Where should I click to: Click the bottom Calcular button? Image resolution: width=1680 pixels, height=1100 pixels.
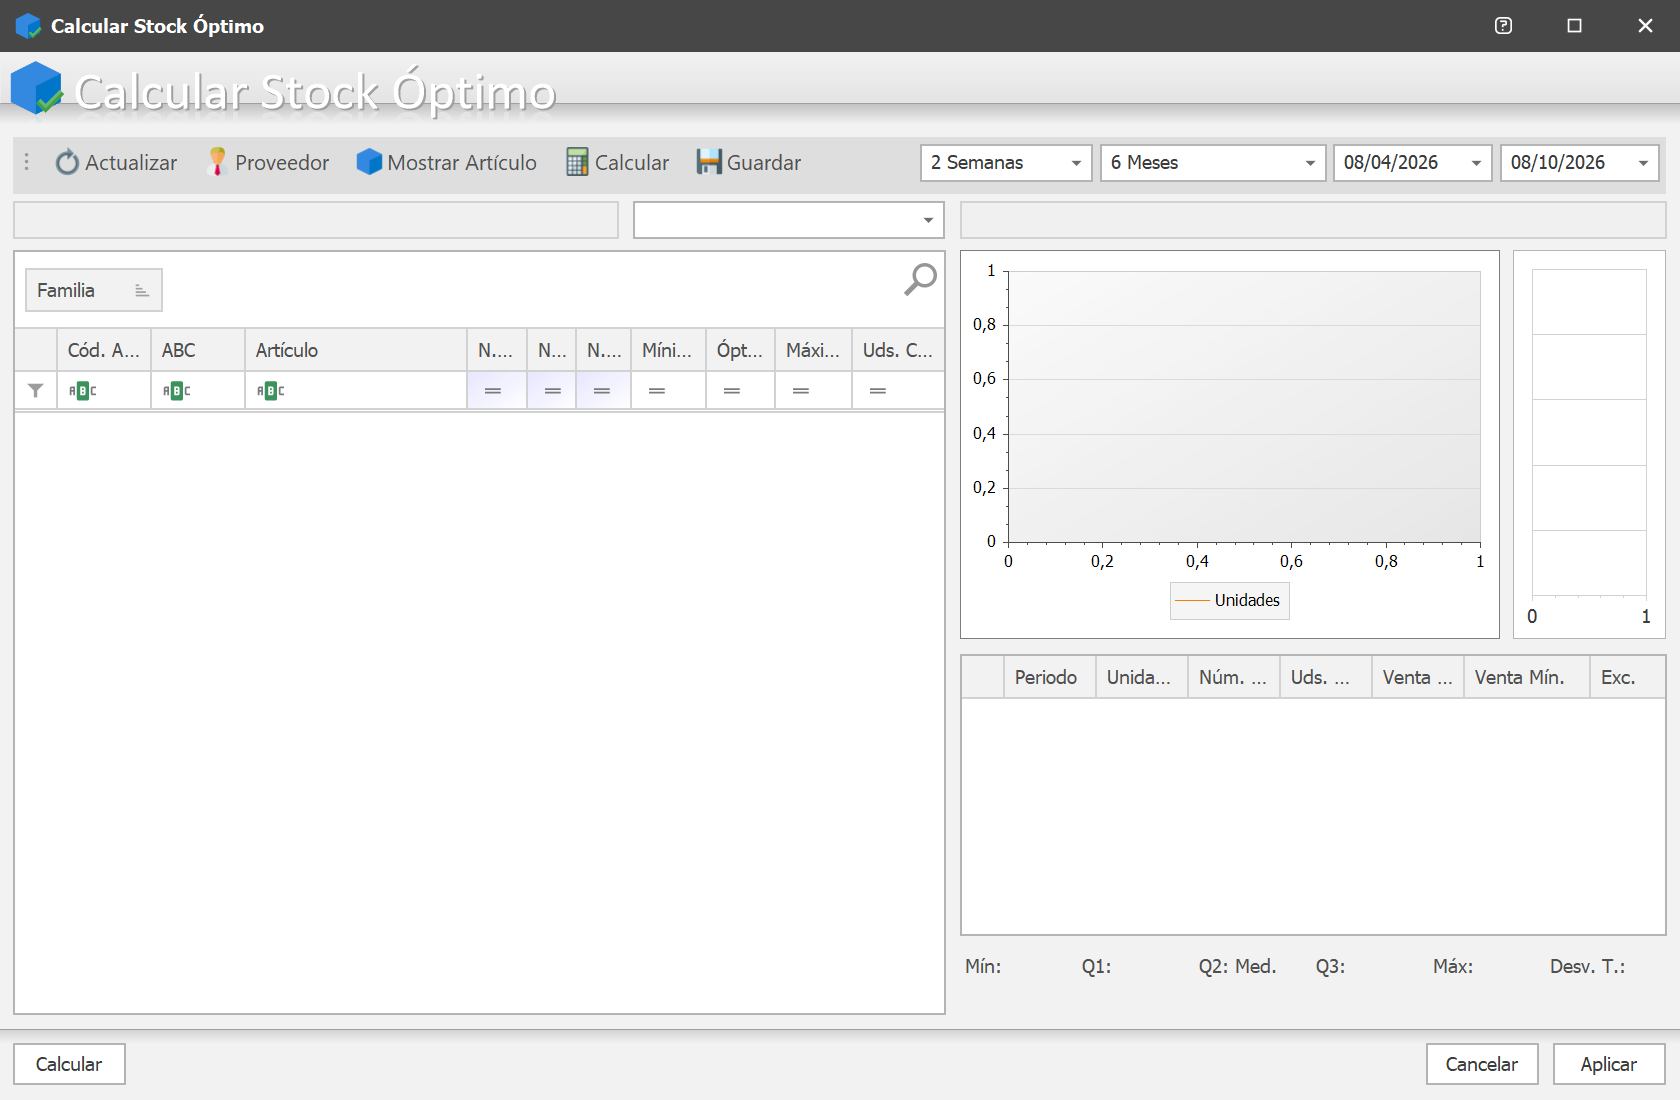(x=69, y=1064)
